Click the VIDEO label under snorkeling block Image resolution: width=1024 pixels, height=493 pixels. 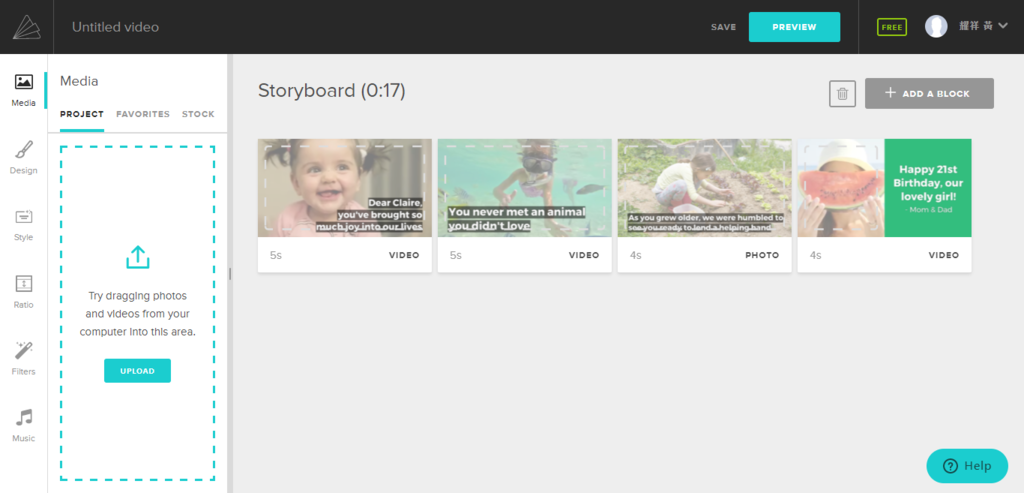point(584,255)
